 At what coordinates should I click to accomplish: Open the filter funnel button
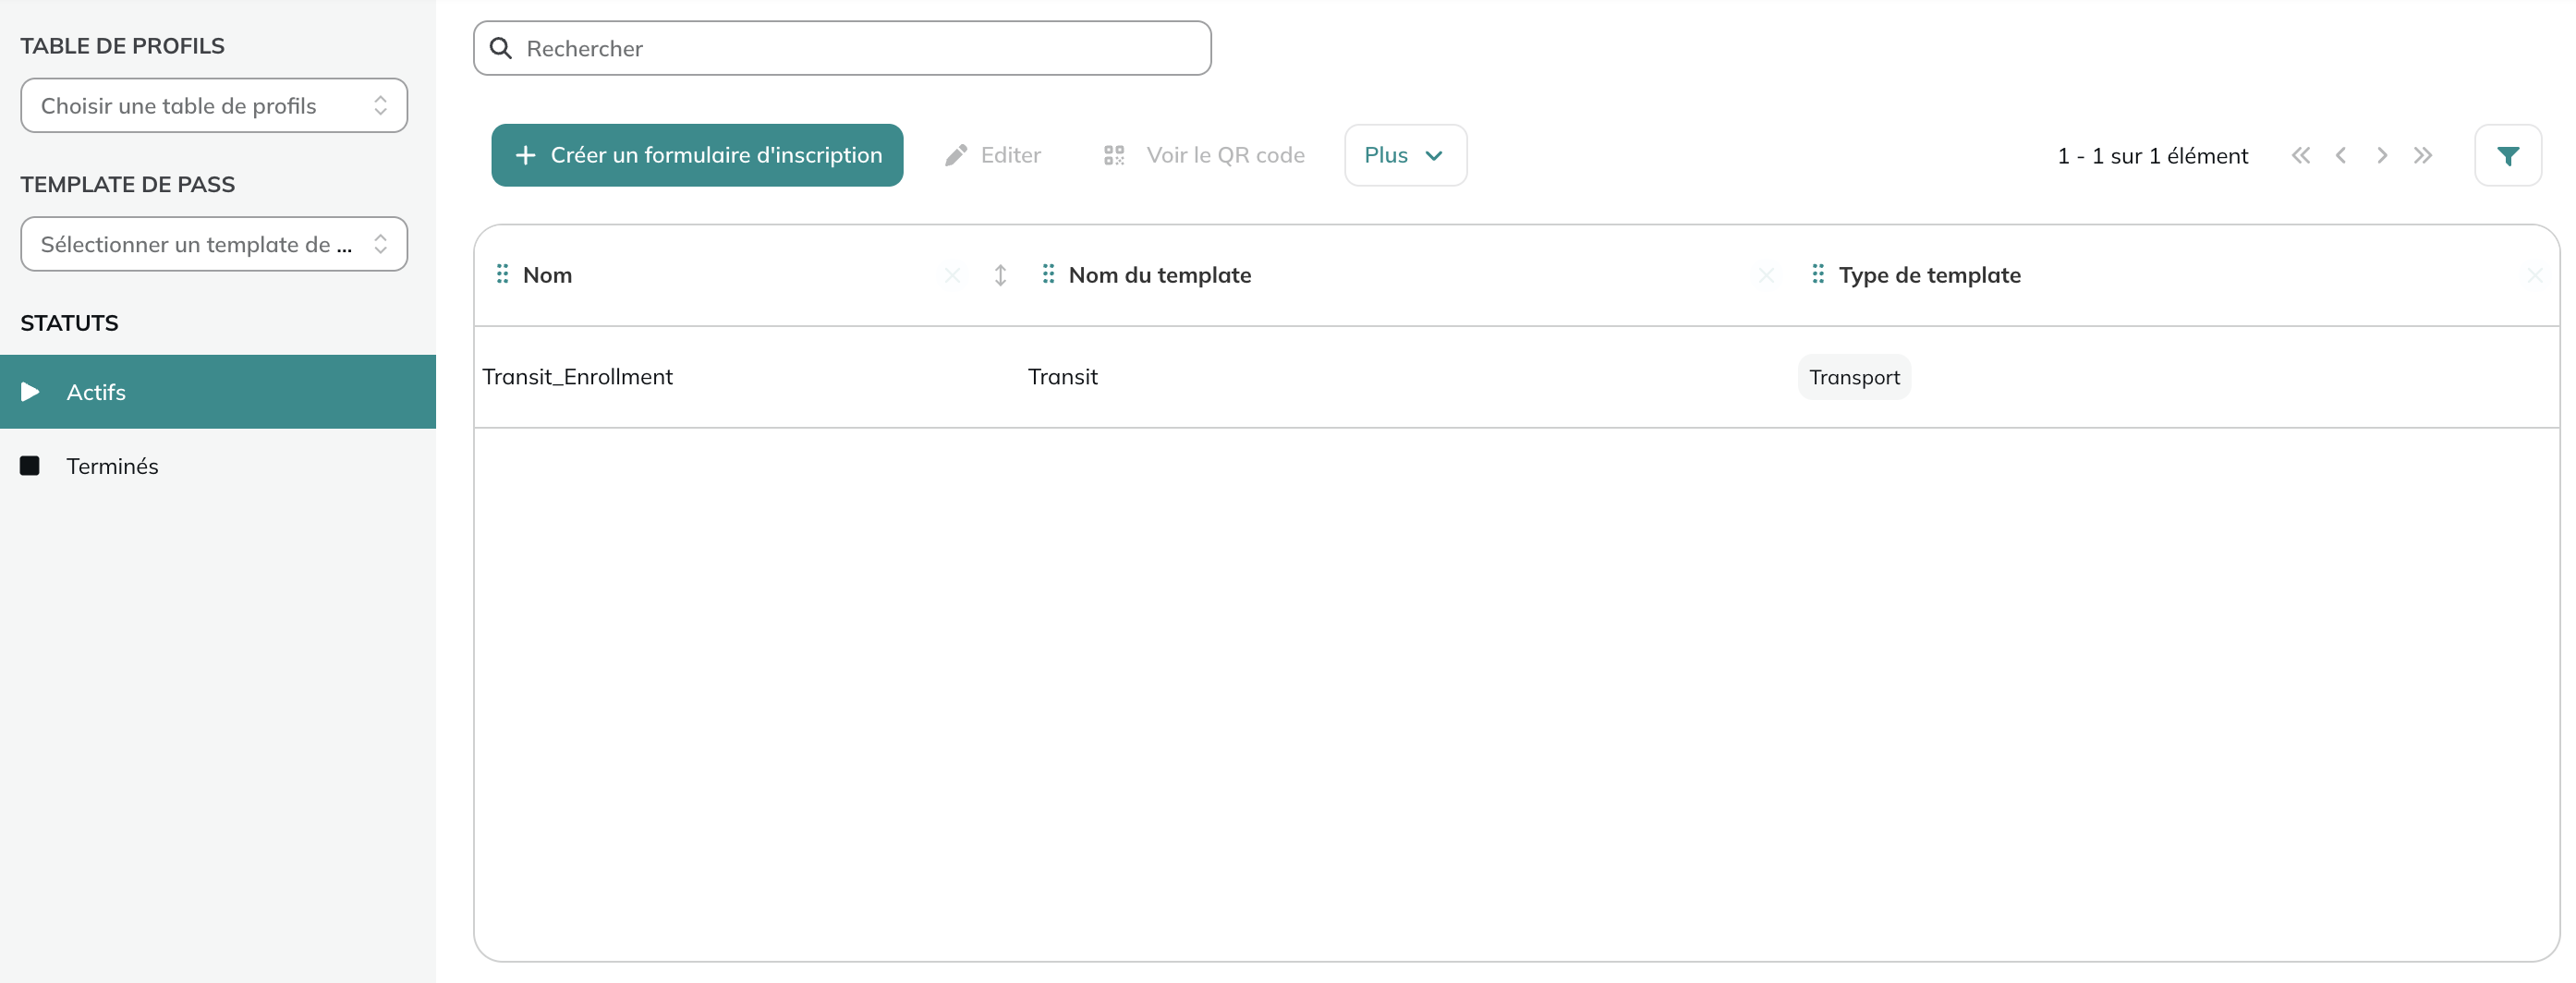pyautogui.click(x=2508, y=155)
